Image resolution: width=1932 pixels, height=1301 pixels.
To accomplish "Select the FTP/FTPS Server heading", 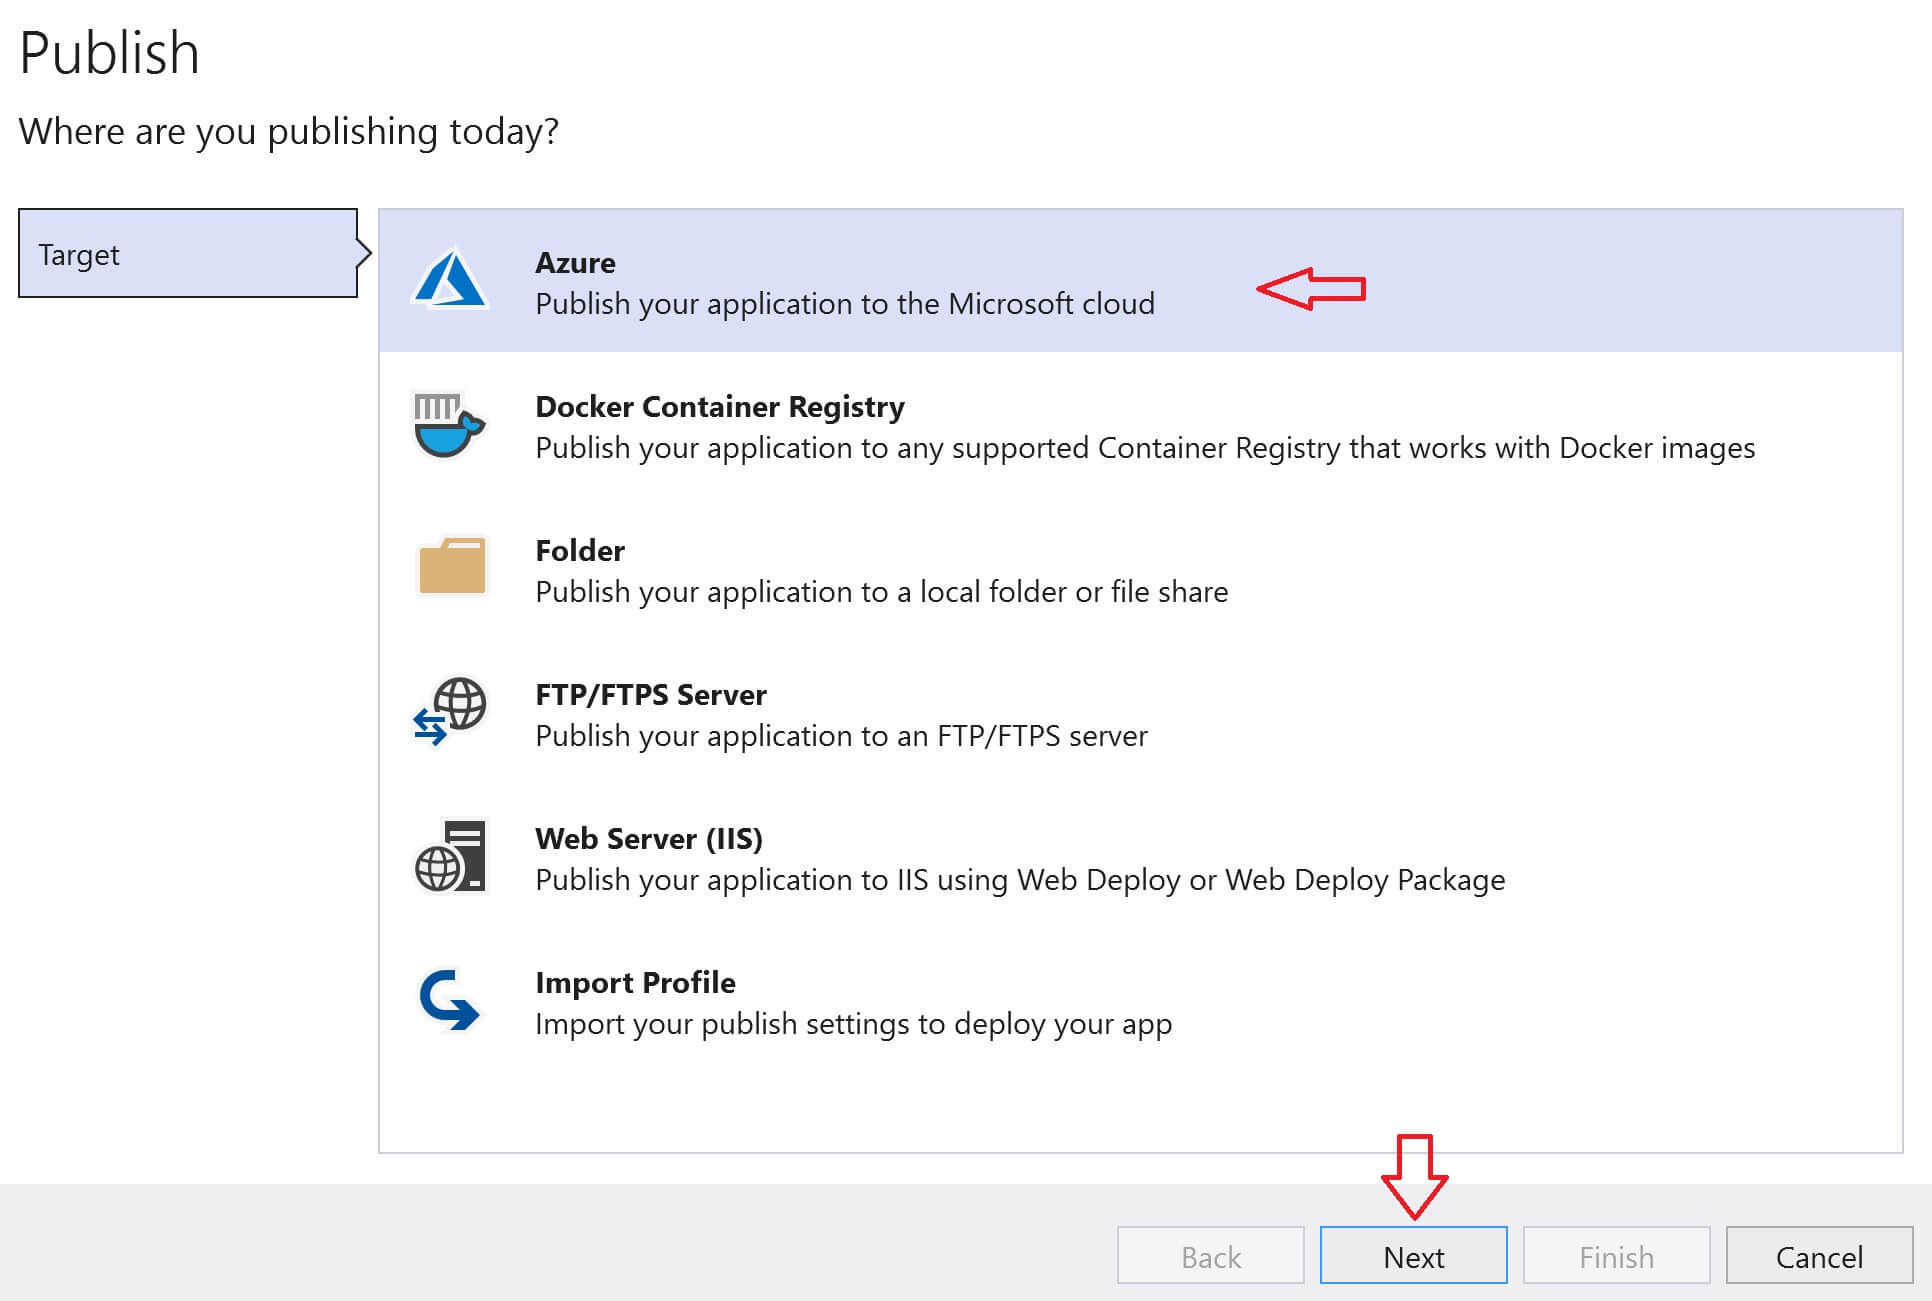I will [x=651, y=695].
